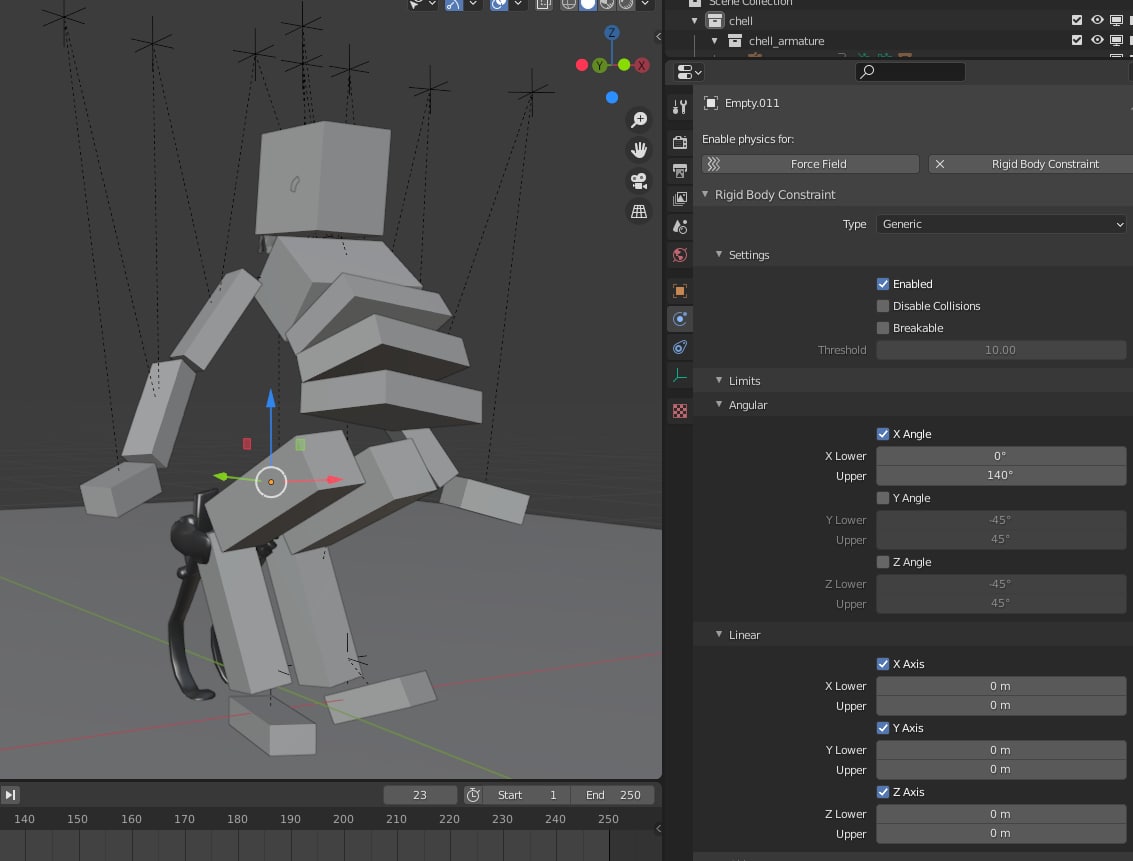This screenshot has width=1133, height=861.
Task: Click the negative Y green gizmo dot
Action: pos(624,64)
